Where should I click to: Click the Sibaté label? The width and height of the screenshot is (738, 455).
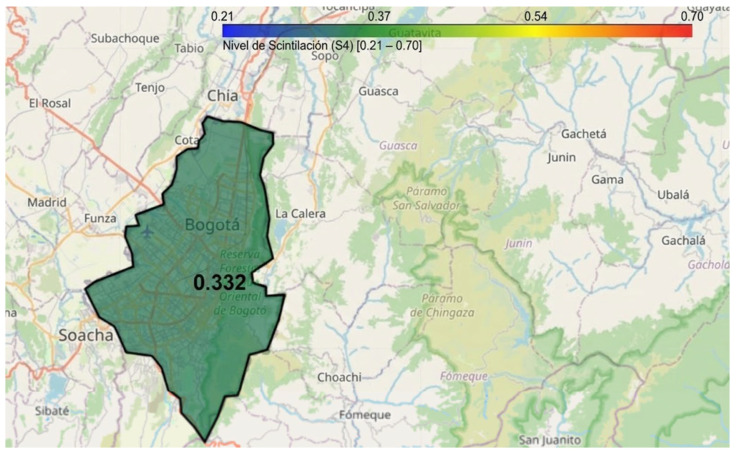(52, 411)
